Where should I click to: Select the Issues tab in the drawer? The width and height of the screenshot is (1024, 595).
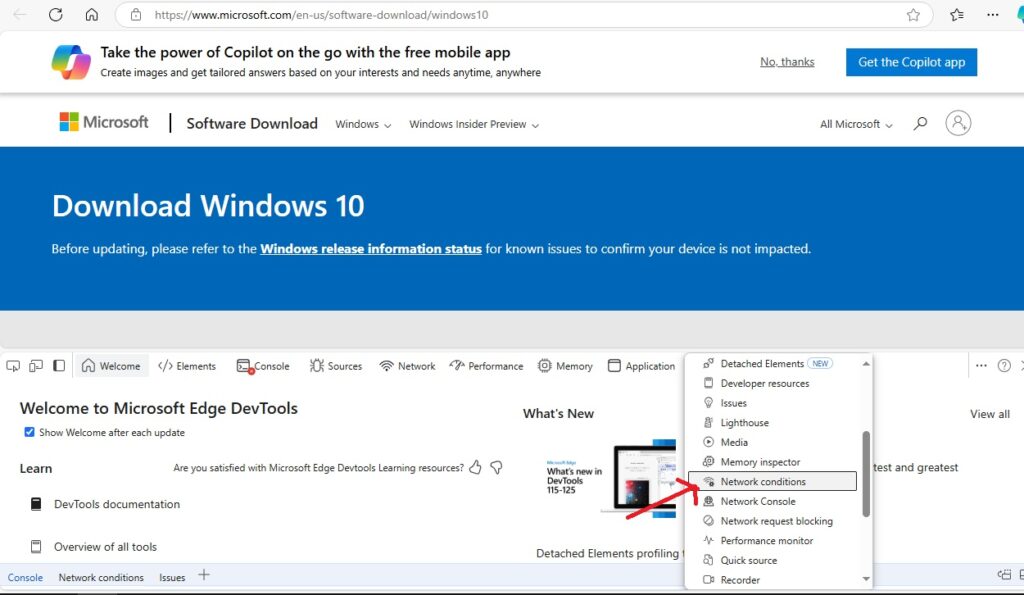point(172,577)
